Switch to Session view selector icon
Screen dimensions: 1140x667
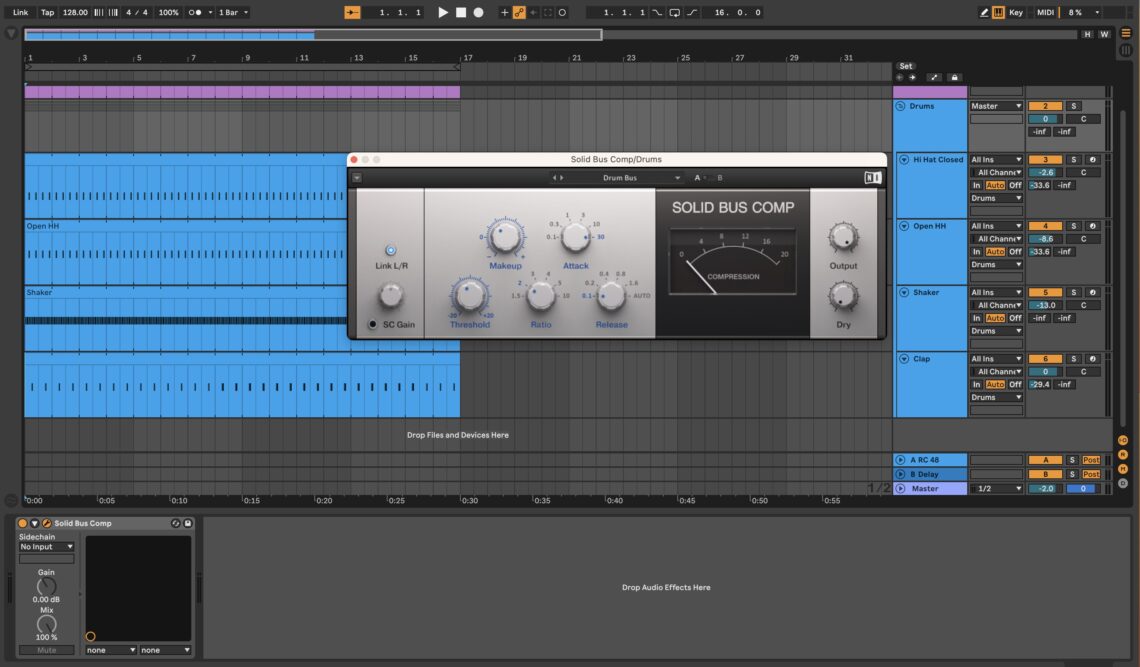(x=1126, y=49)
